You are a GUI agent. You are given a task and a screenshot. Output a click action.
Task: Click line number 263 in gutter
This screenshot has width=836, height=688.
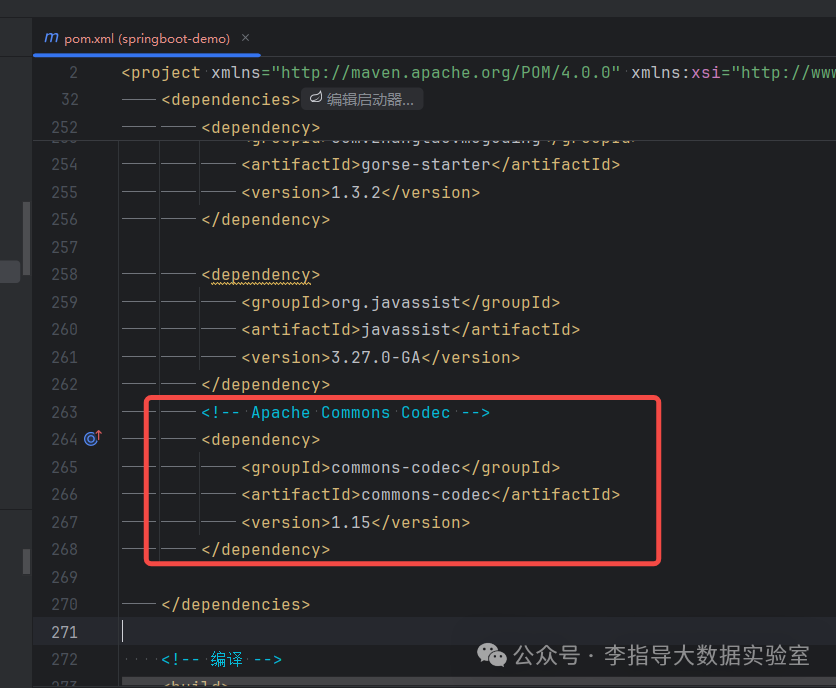pos(65,412)
